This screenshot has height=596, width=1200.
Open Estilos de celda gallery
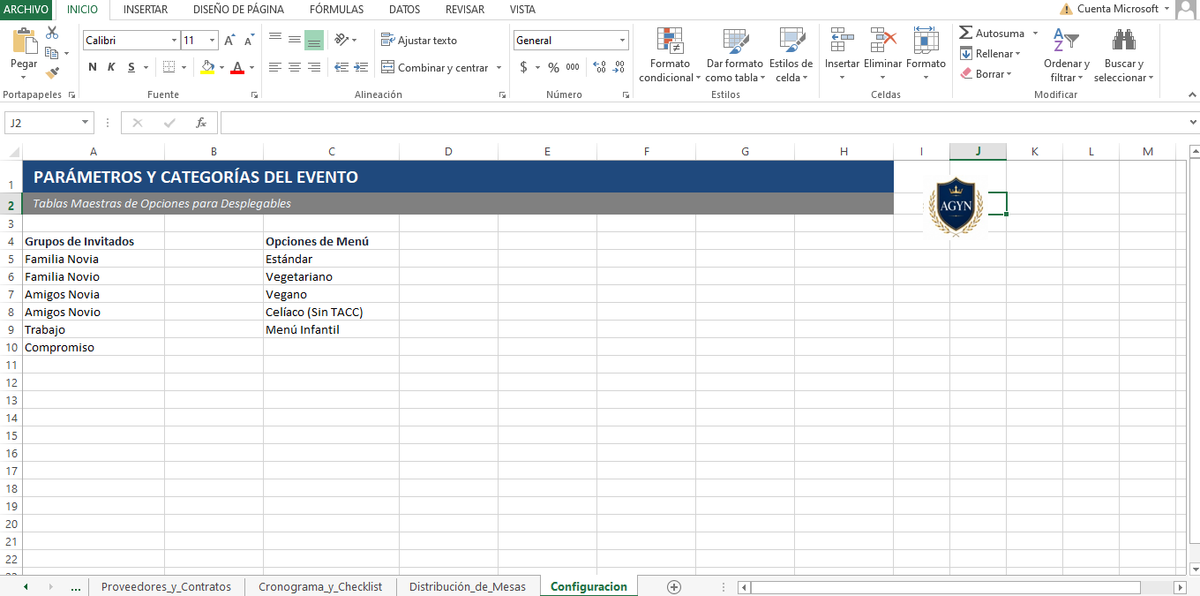pyautogui.click(x=791, y=56)
